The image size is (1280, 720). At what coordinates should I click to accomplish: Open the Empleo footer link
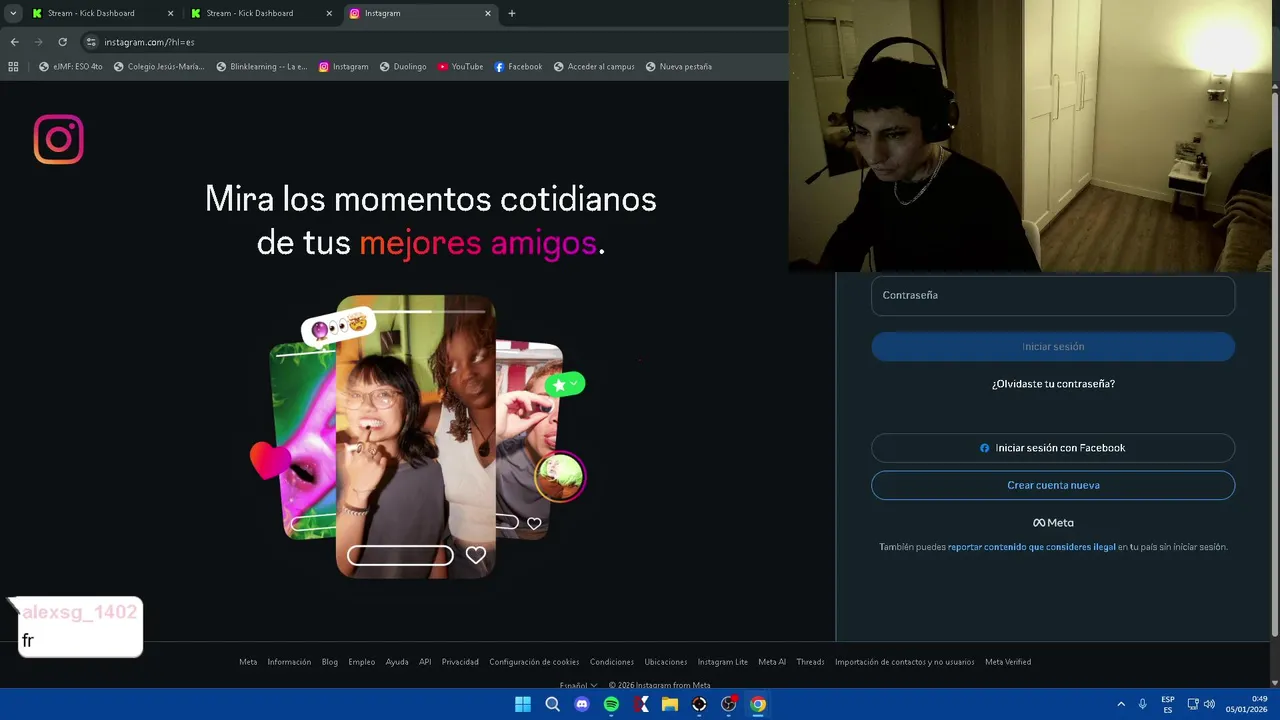(x=362, y=662)
